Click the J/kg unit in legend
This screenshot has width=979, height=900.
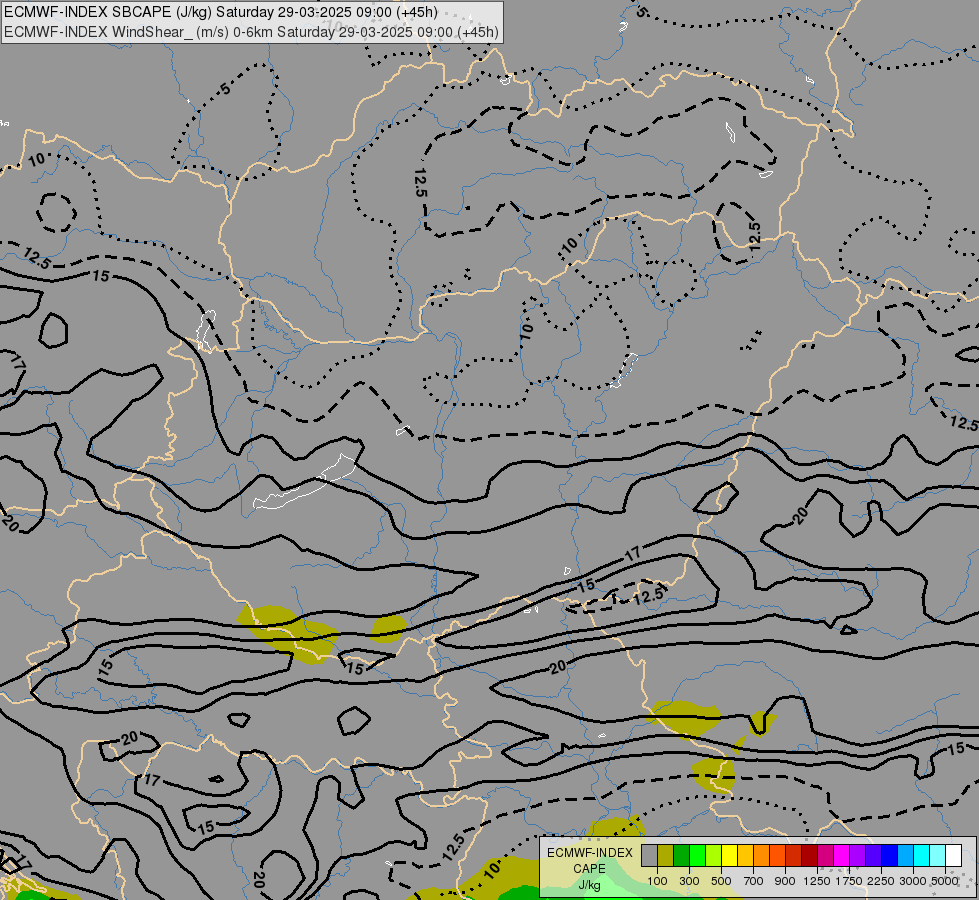tap(589, 885)
